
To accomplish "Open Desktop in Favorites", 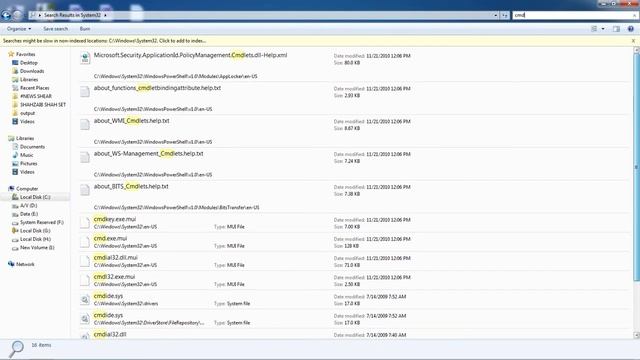I will coord(29,63).
